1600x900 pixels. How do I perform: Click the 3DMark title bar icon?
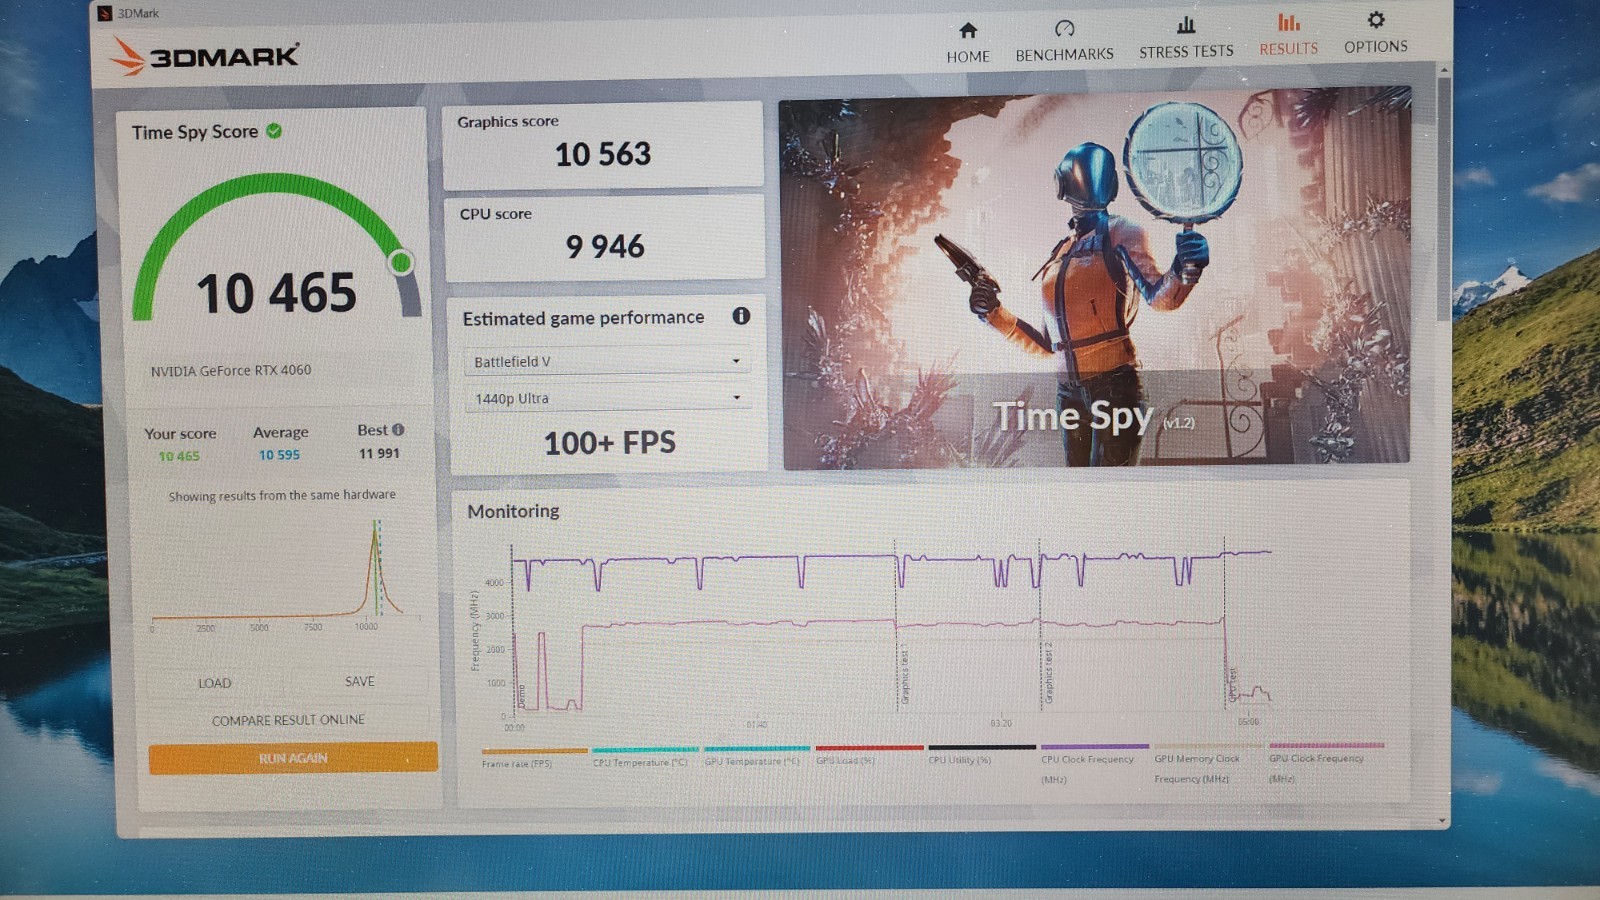pyautogui.click(x=105, y=13)
